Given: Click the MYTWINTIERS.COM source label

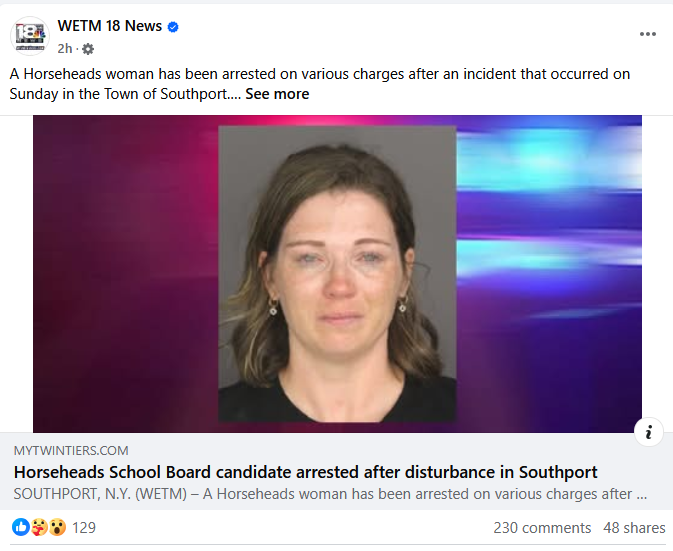Looking at the screenshot, I should 71,451.
